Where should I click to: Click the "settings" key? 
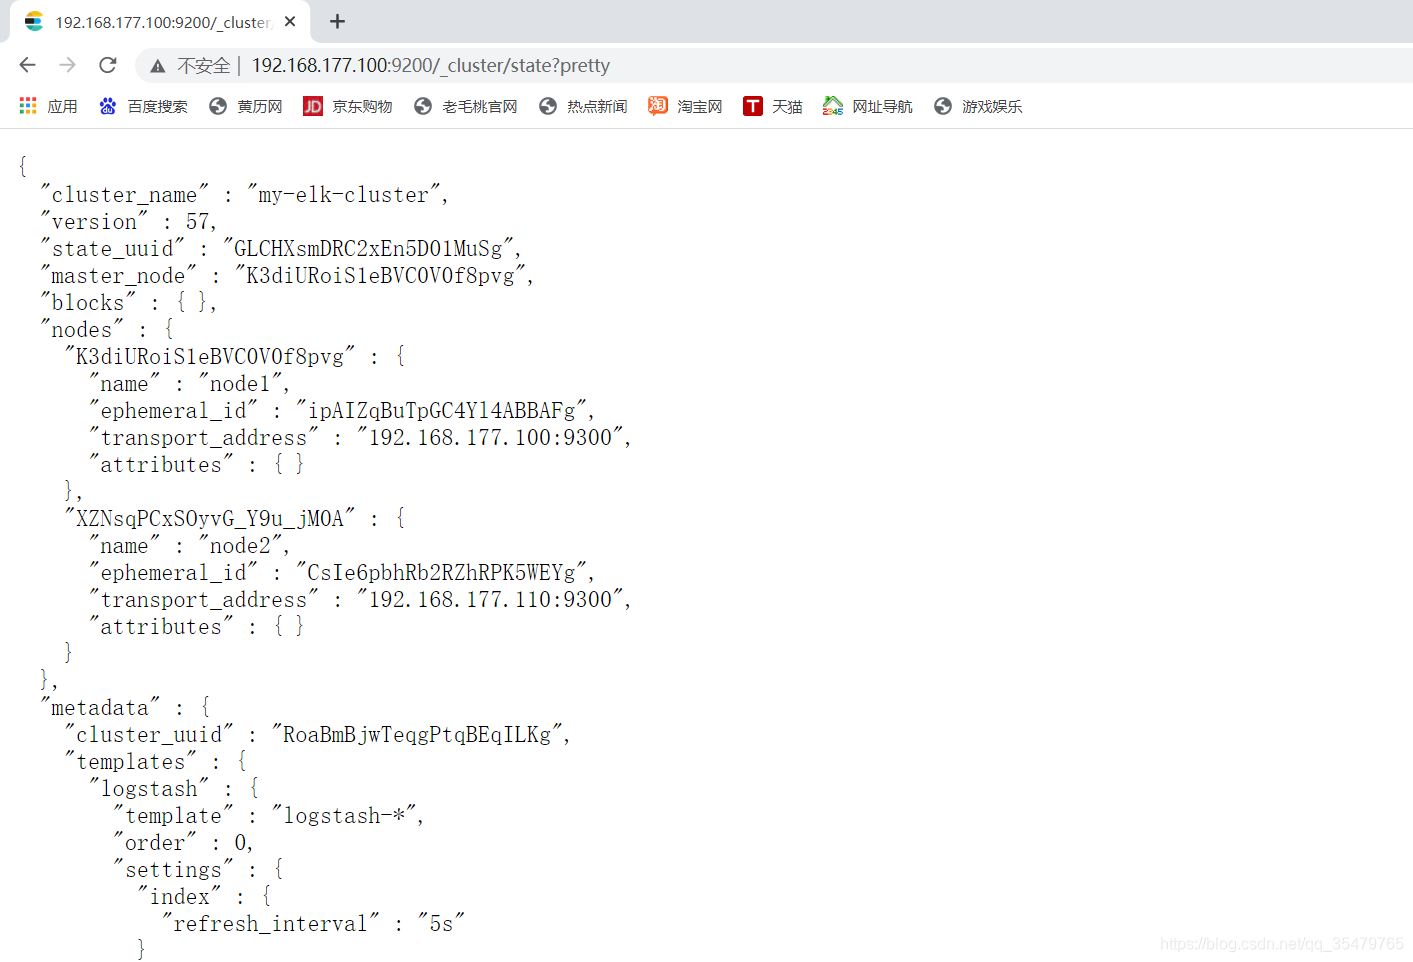click(173, 869)
